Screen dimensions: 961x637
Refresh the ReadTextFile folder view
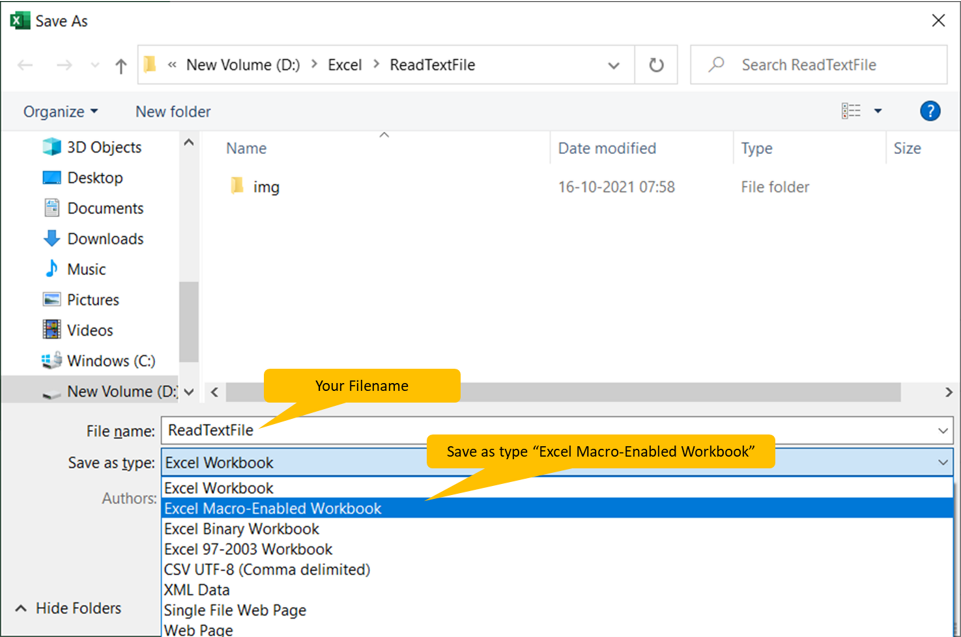[656, 65]
